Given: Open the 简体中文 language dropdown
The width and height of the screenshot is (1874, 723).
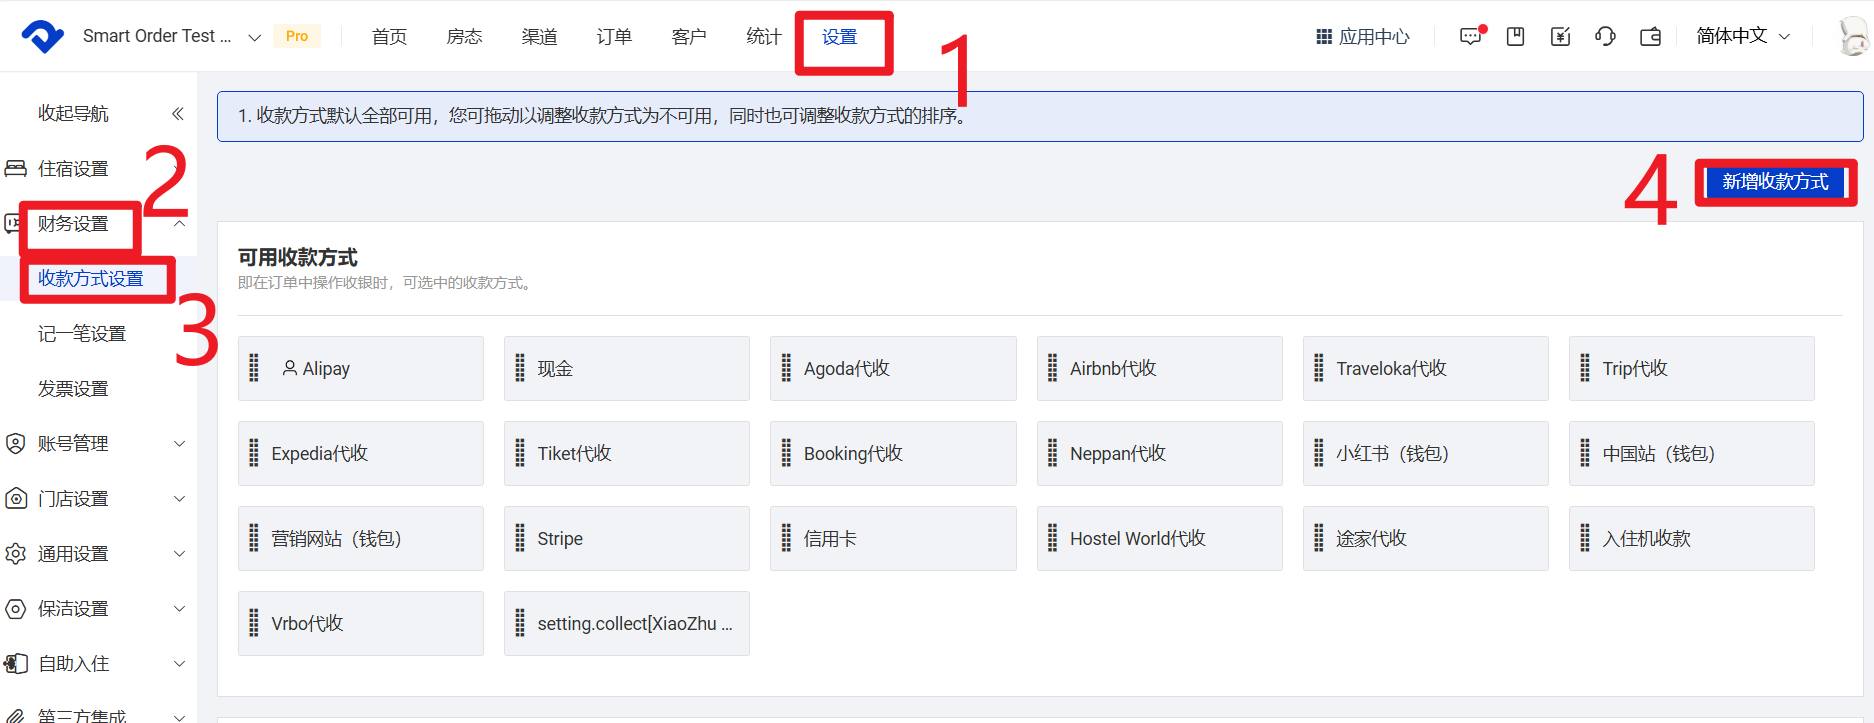Looking at the screenshot, I should 1742,36.
